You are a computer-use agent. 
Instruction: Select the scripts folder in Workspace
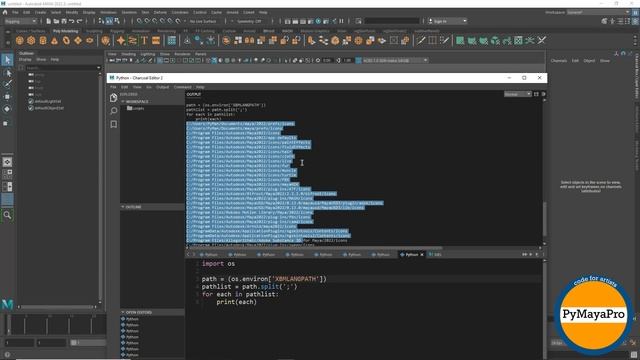click(136, 108)
